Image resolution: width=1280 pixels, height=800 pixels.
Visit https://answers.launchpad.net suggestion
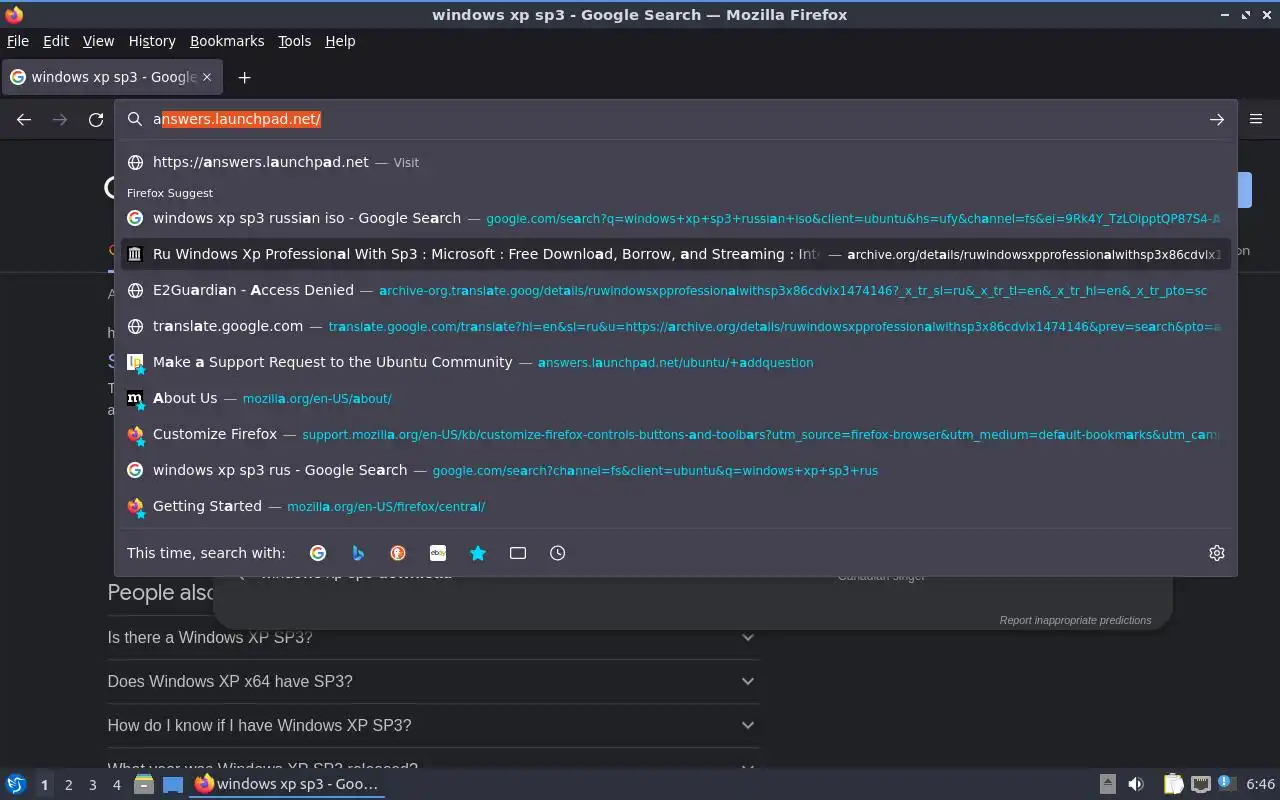click(675, 162)
